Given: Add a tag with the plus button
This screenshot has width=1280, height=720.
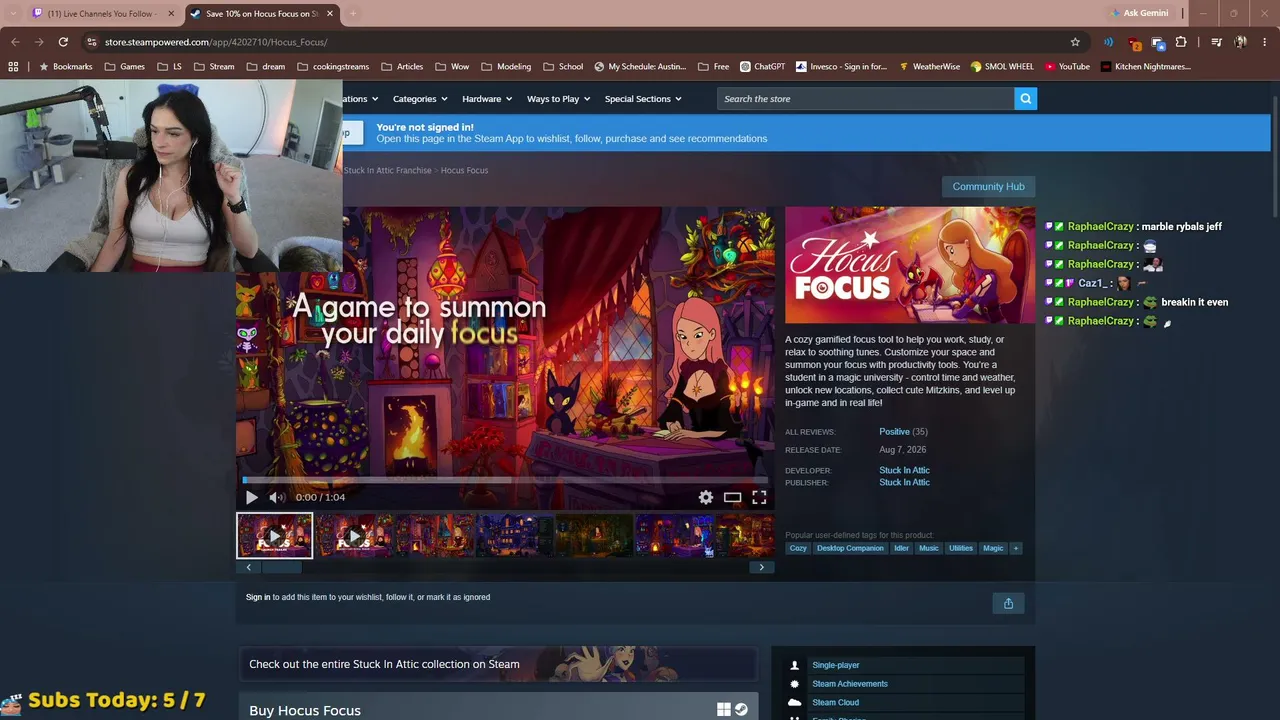Looking at the screenshot, I should [1016, 548].
